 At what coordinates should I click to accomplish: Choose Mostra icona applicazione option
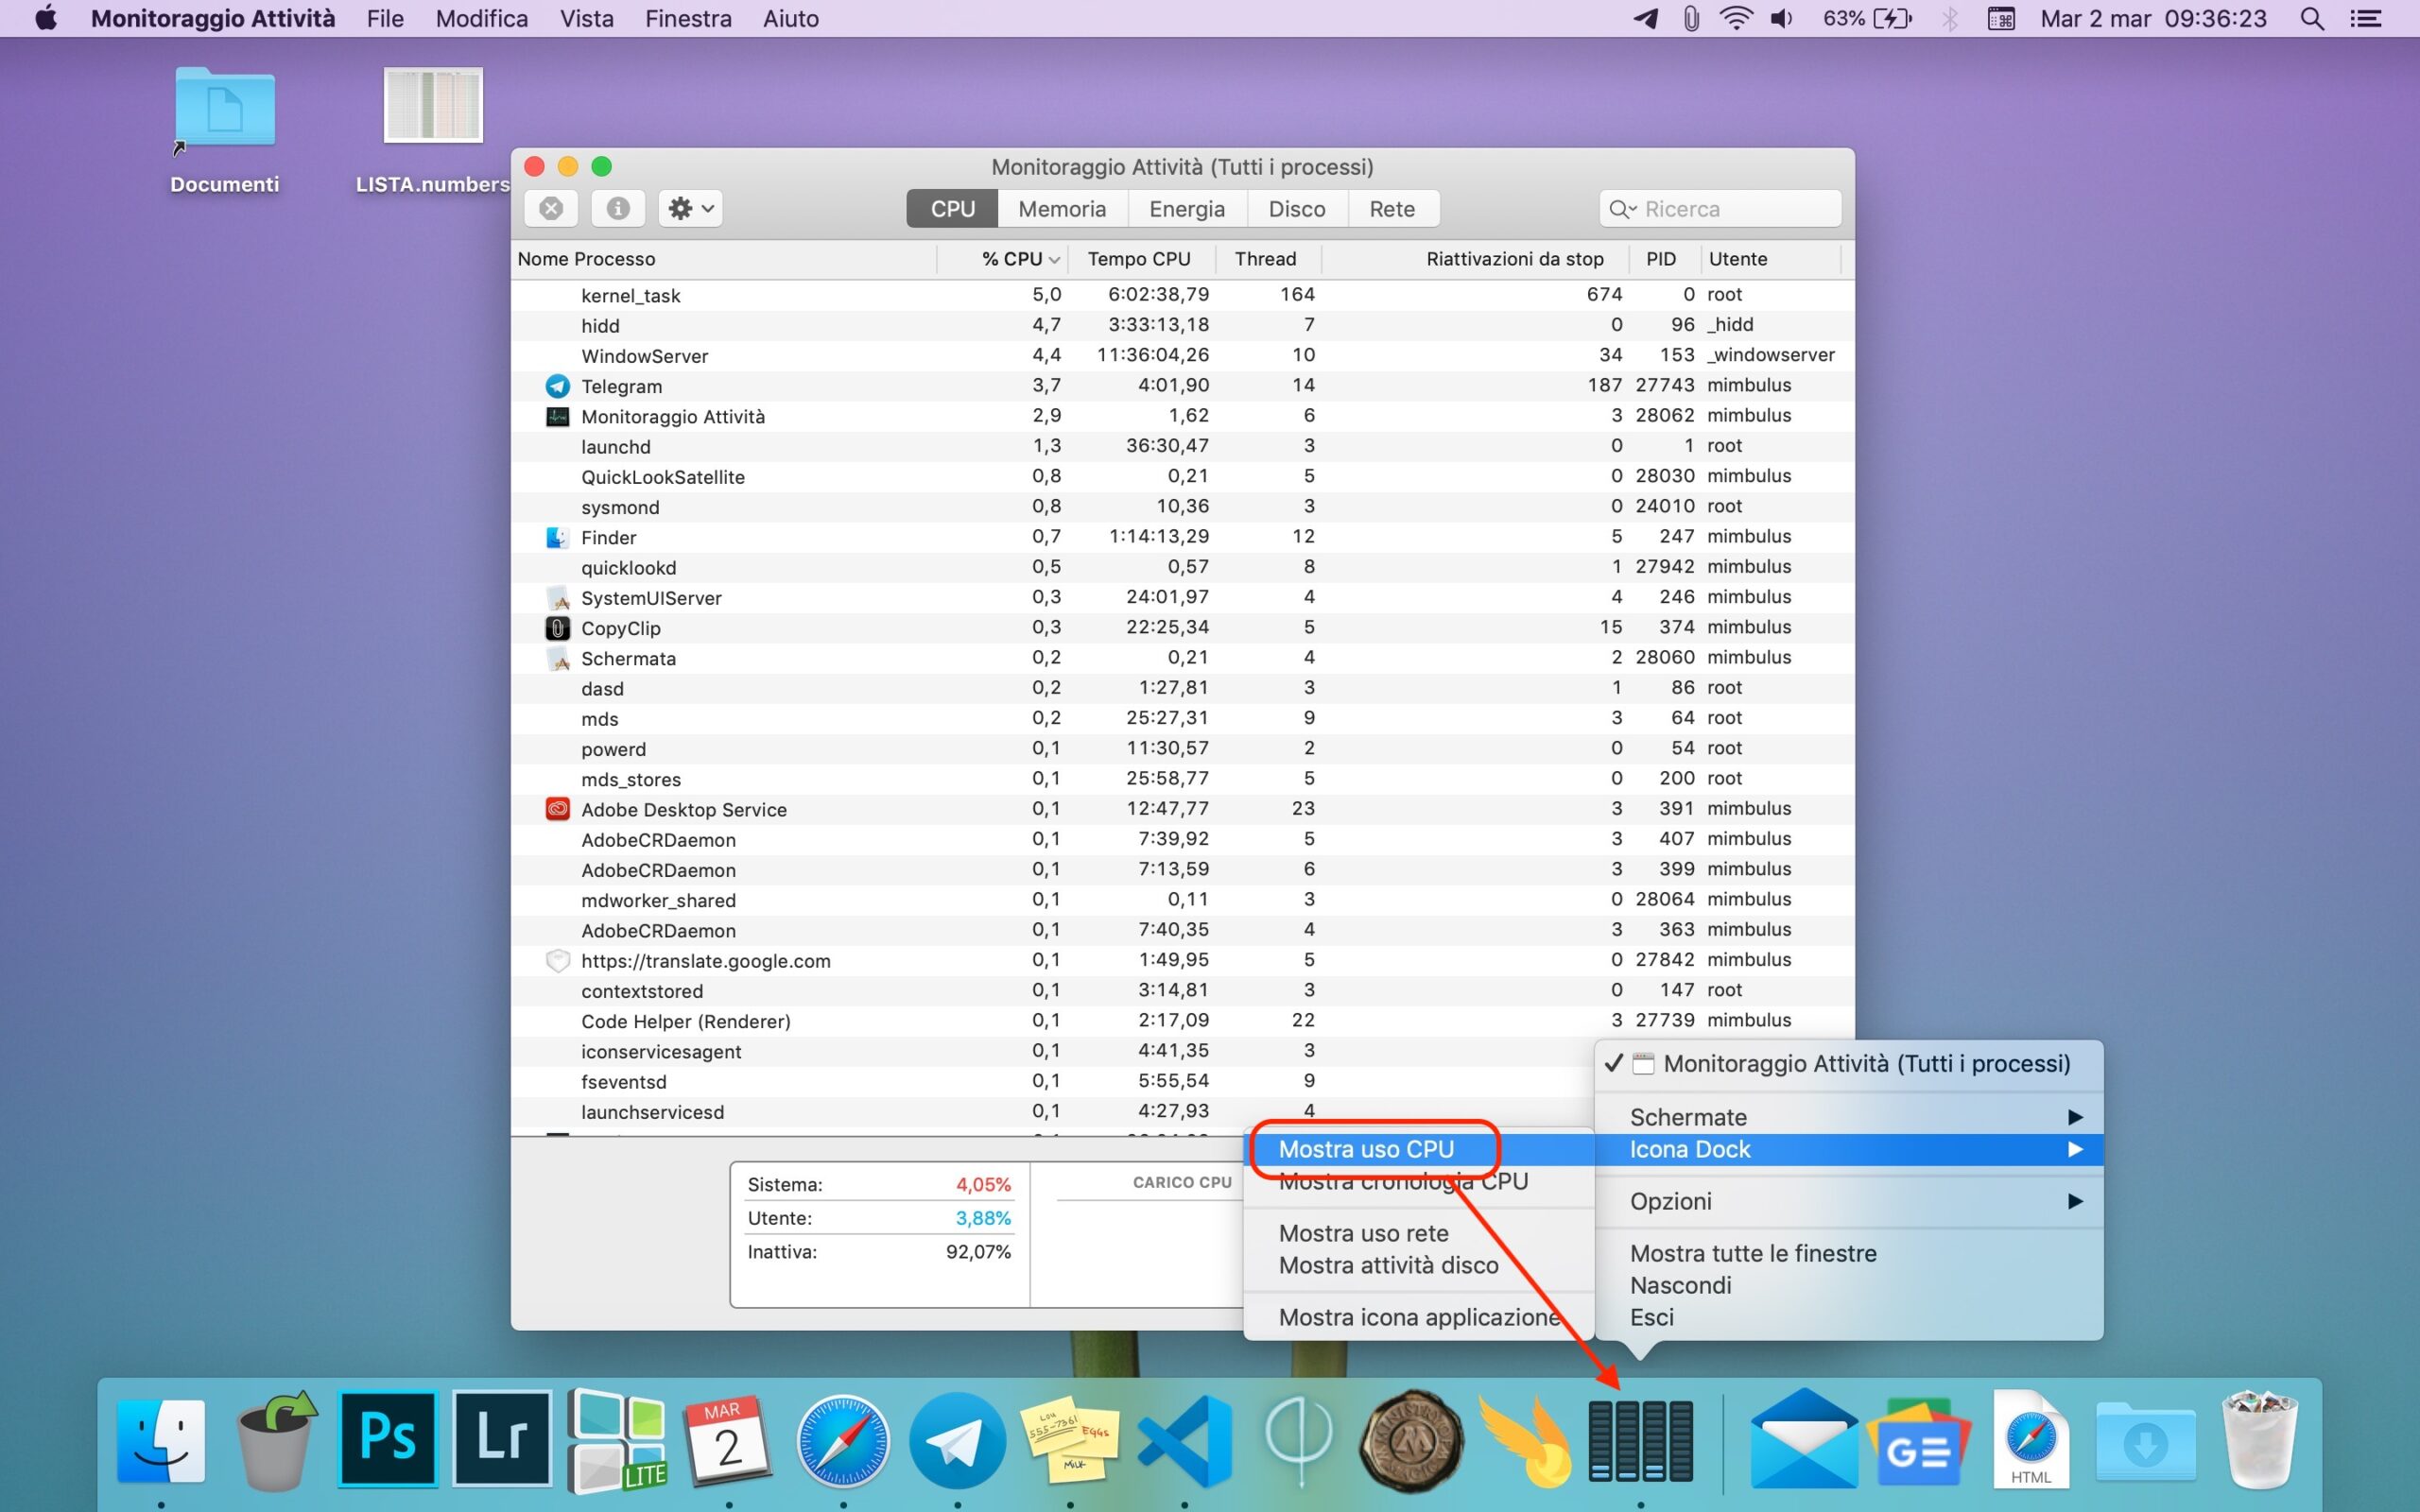click(x=1418, y=1317)
